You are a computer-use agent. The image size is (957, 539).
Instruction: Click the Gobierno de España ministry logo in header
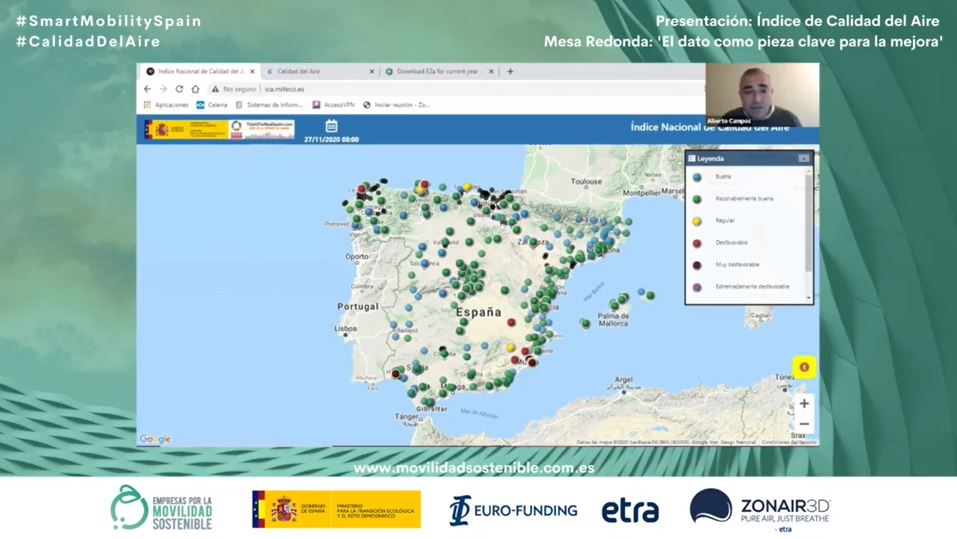(x=187, y=129)
